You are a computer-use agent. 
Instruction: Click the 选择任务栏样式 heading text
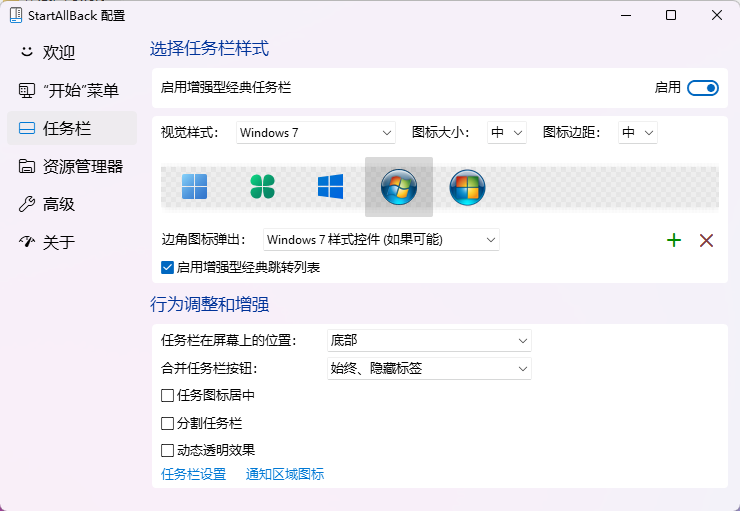pos(210,49)
